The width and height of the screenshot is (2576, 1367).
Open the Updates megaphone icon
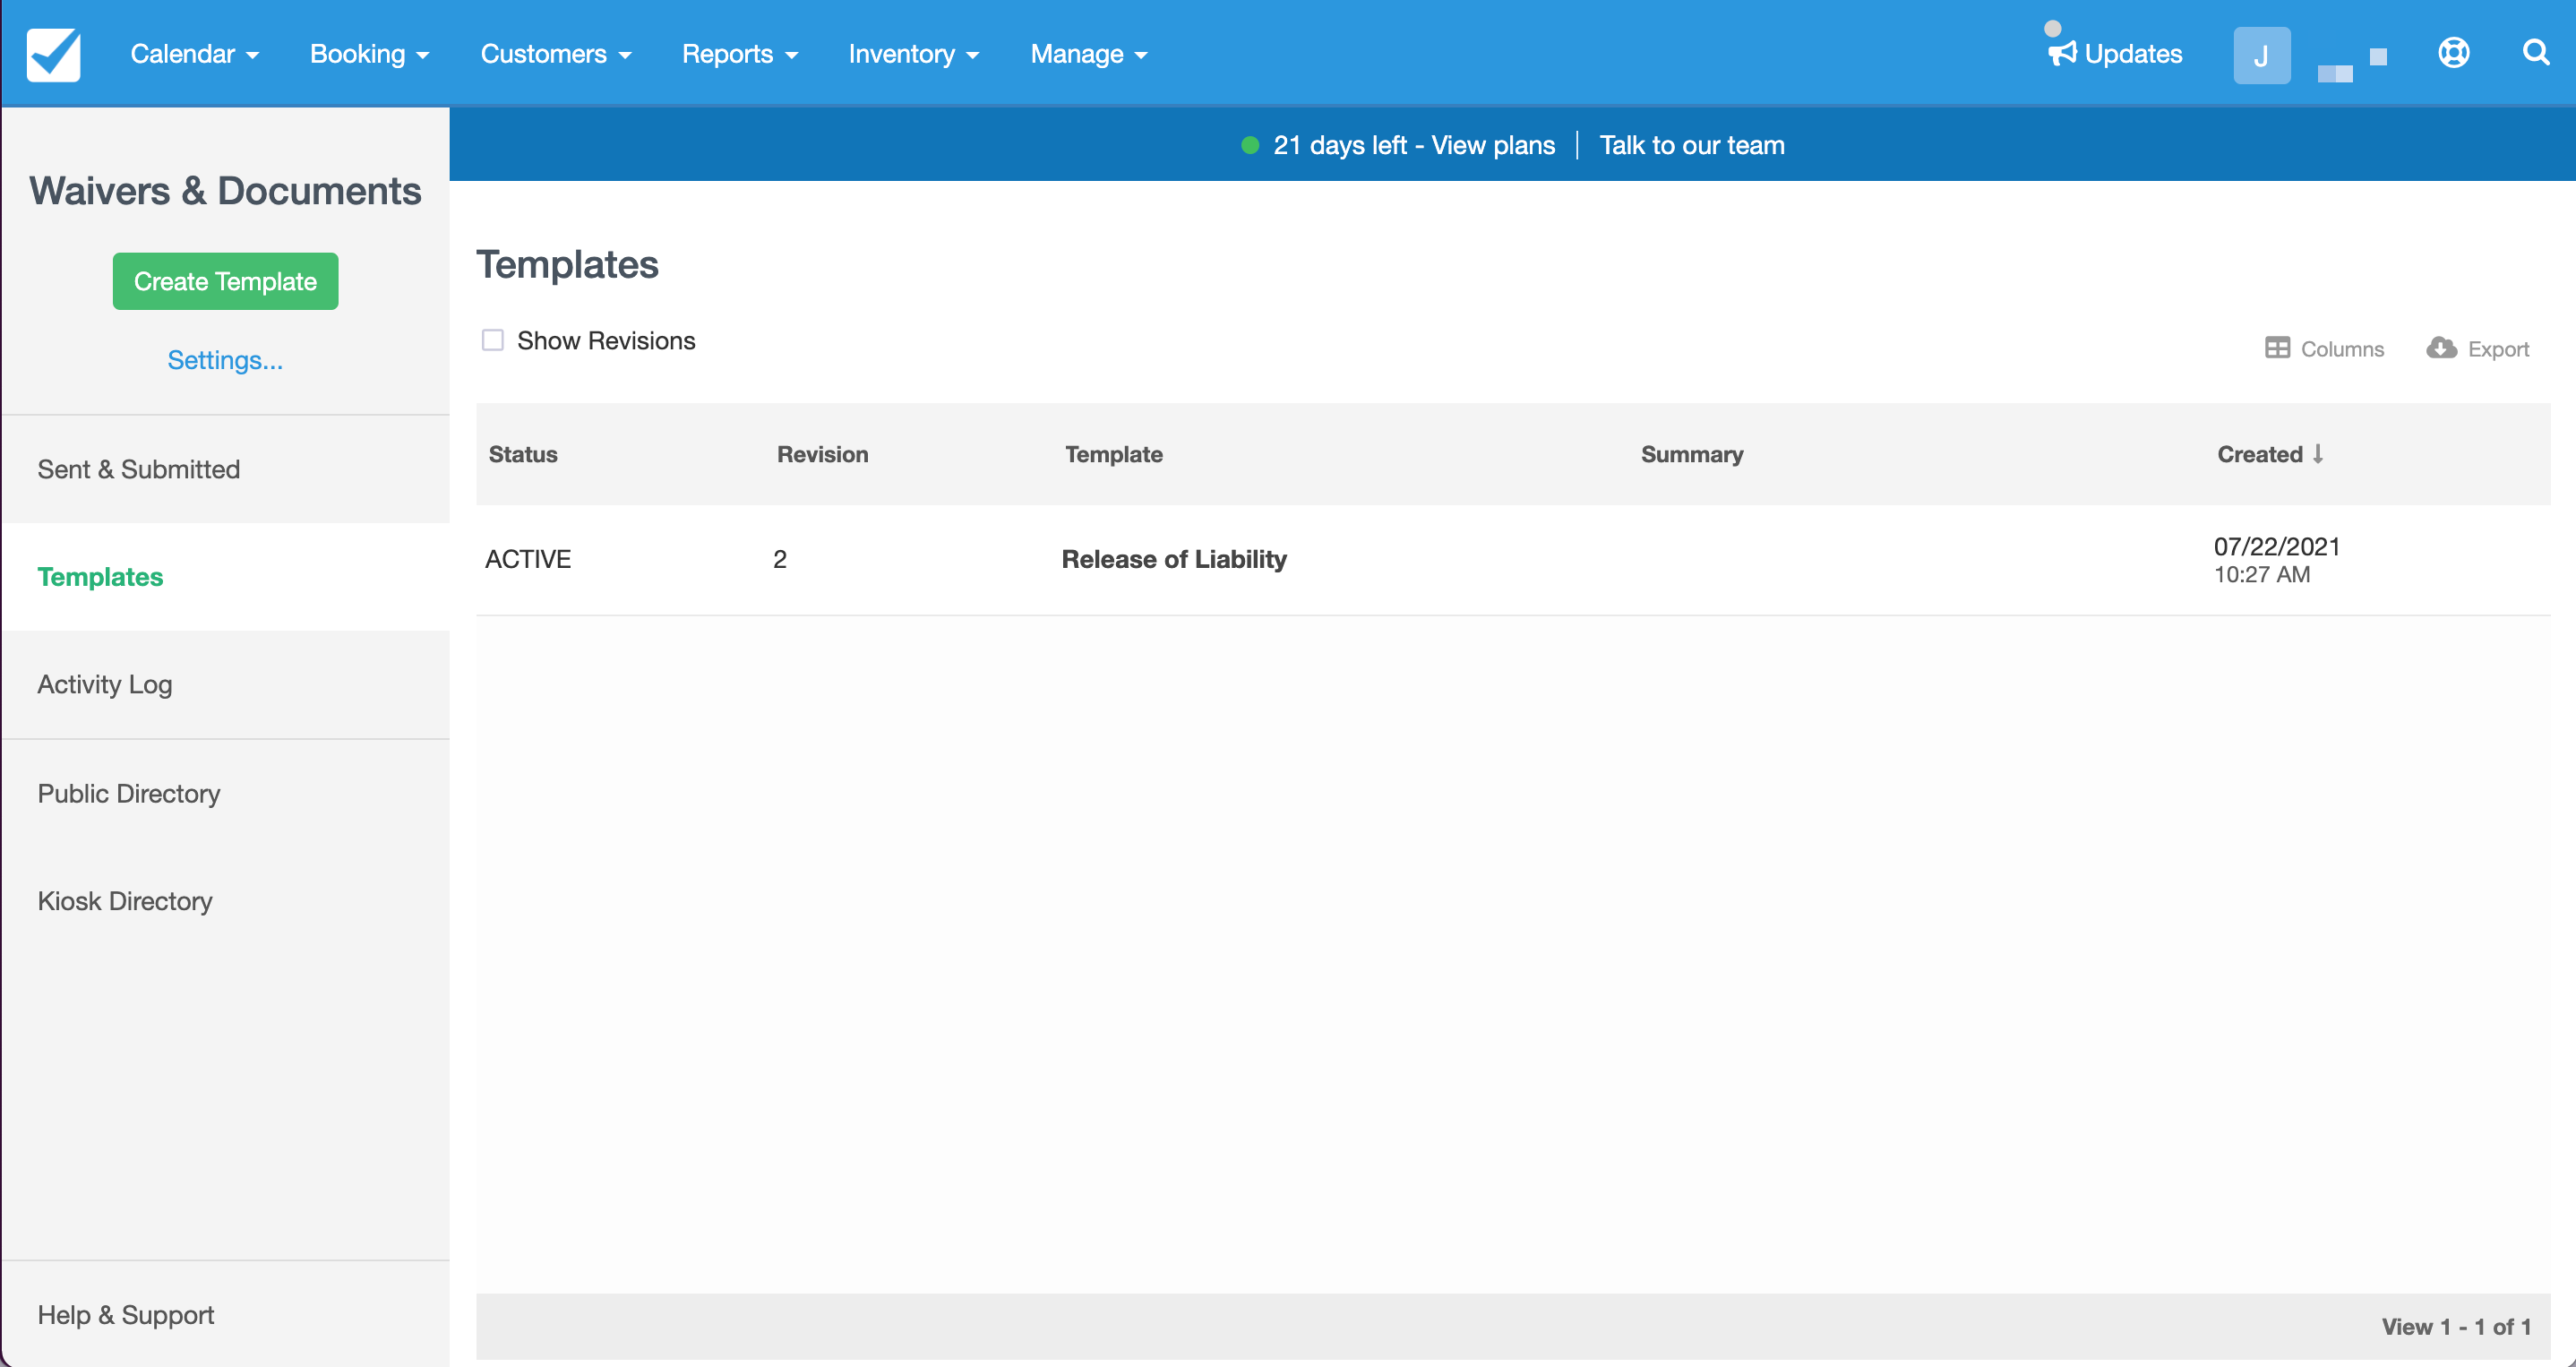[2062, 53]
